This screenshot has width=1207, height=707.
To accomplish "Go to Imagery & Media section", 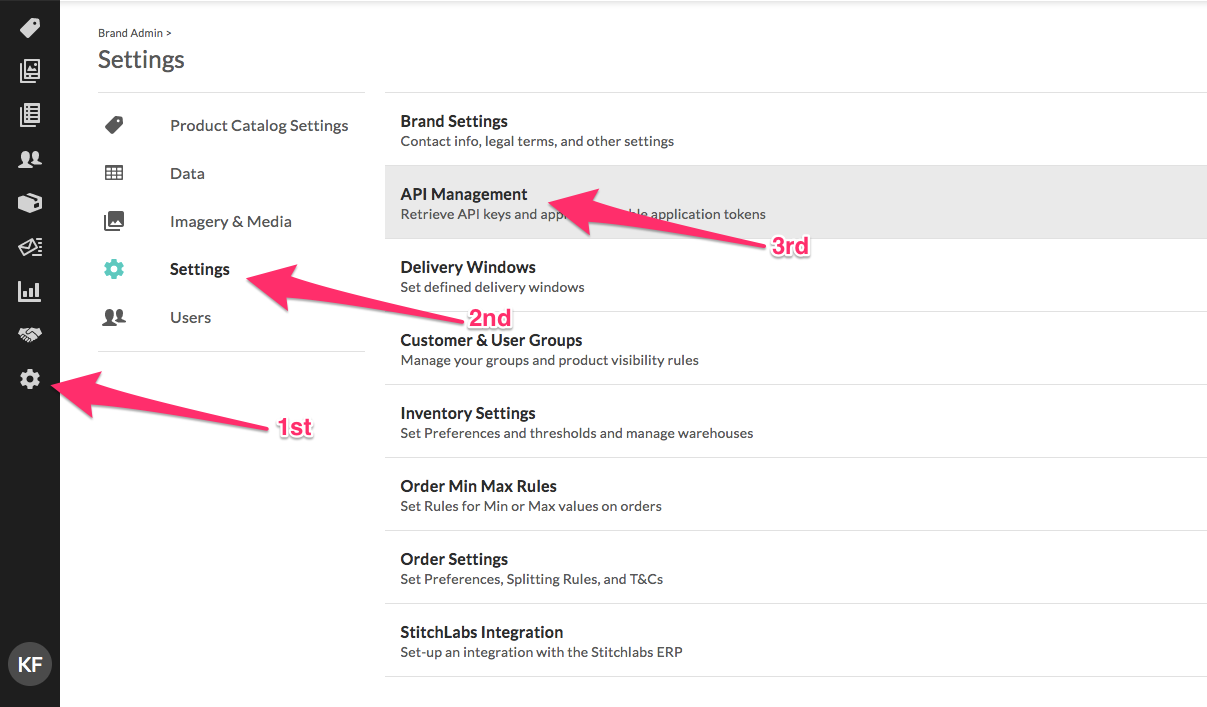I will (231, 222).
